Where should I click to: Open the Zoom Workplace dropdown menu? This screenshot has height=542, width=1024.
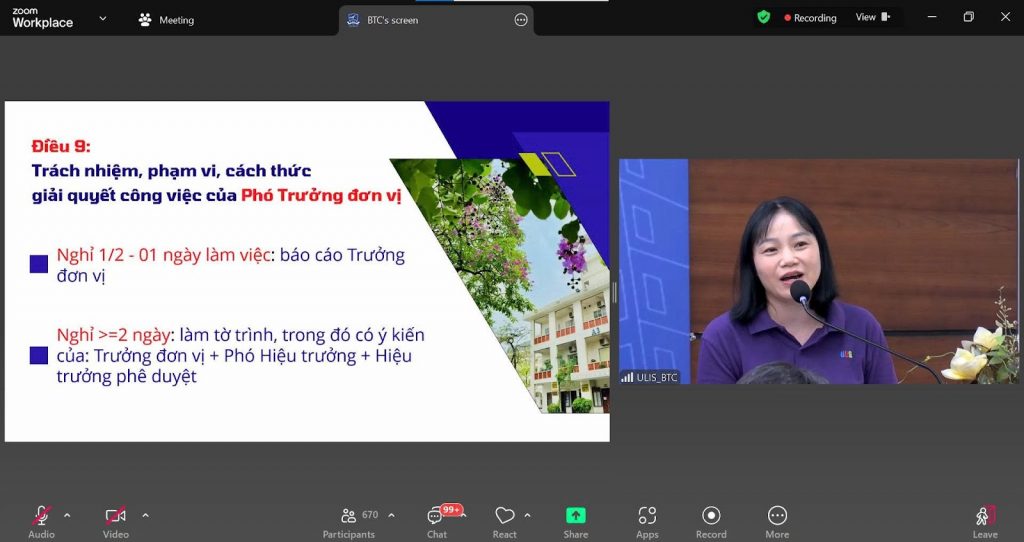click(102, 19)
